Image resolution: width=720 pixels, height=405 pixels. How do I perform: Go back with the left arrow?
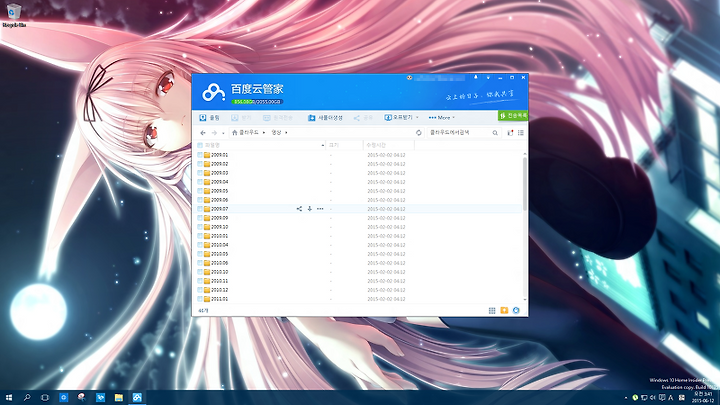203,133
